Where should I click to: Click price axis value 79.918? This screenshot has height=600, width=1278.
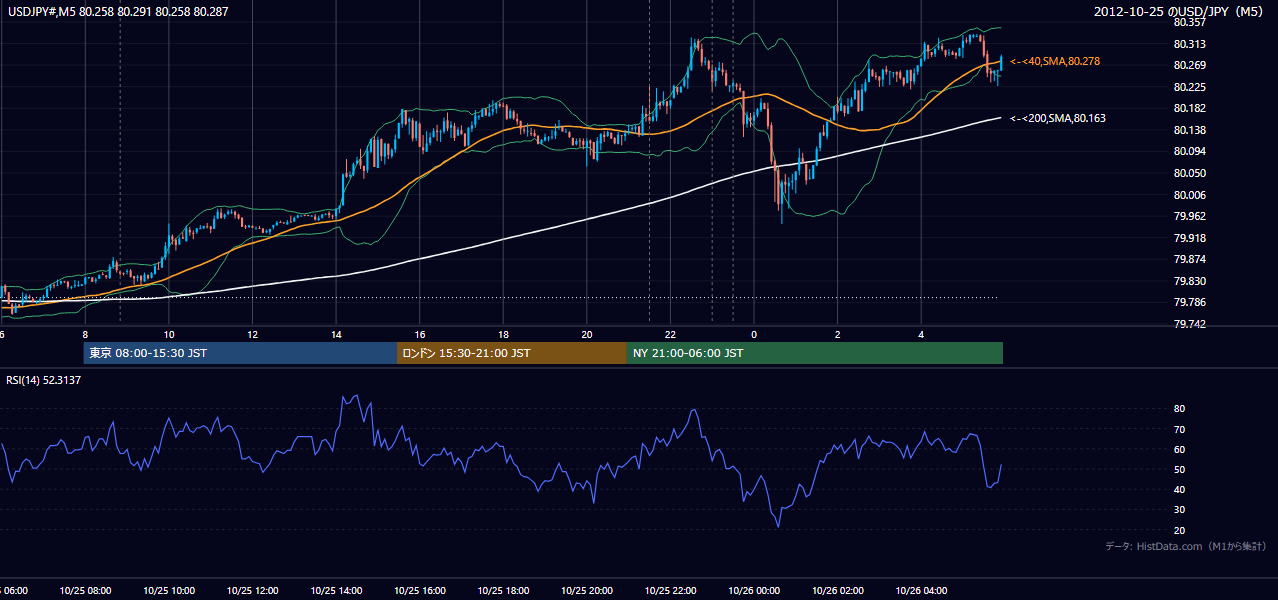(x=1190, y=238)
